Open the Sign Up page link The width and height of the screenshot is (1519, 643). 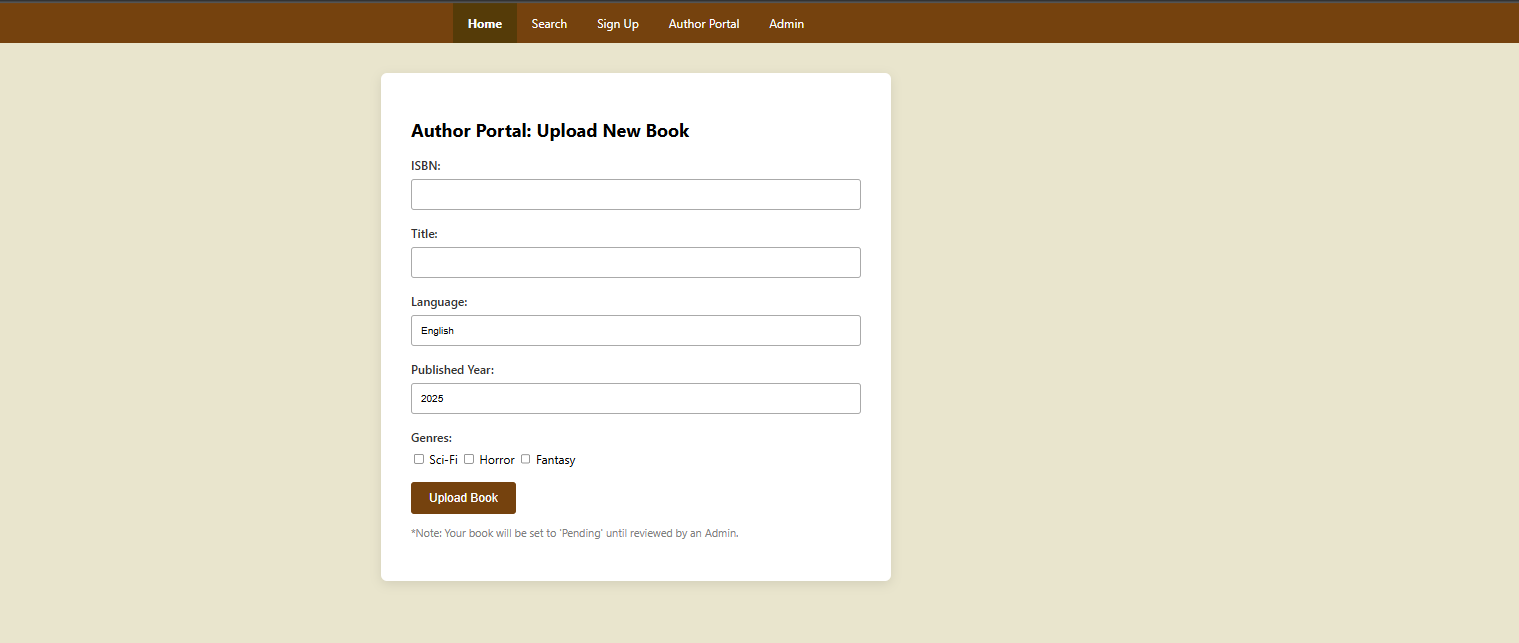pos(617,24)
